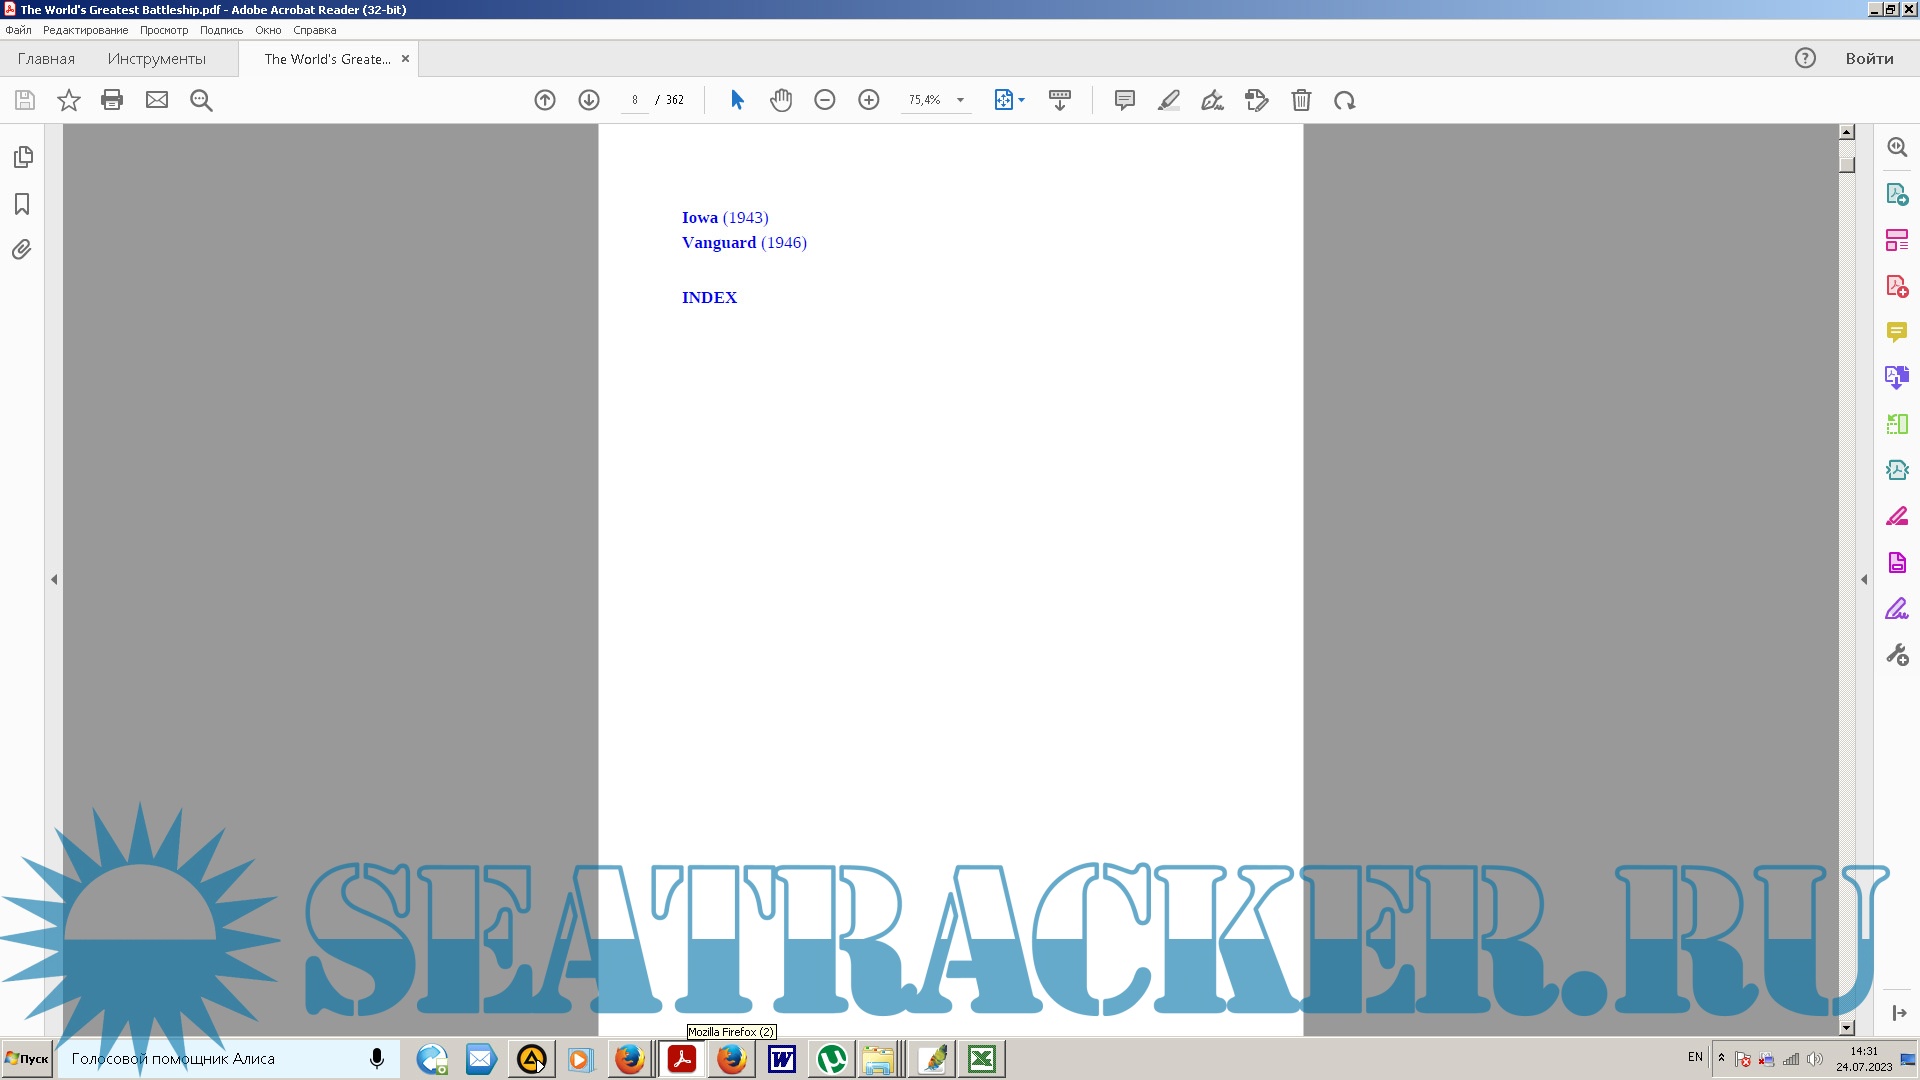The height and width of the screenshot is (1080, 1920).
Task: Open the page thumbnails panel icon
Action: pyautogui.click(x=23, y=157)
